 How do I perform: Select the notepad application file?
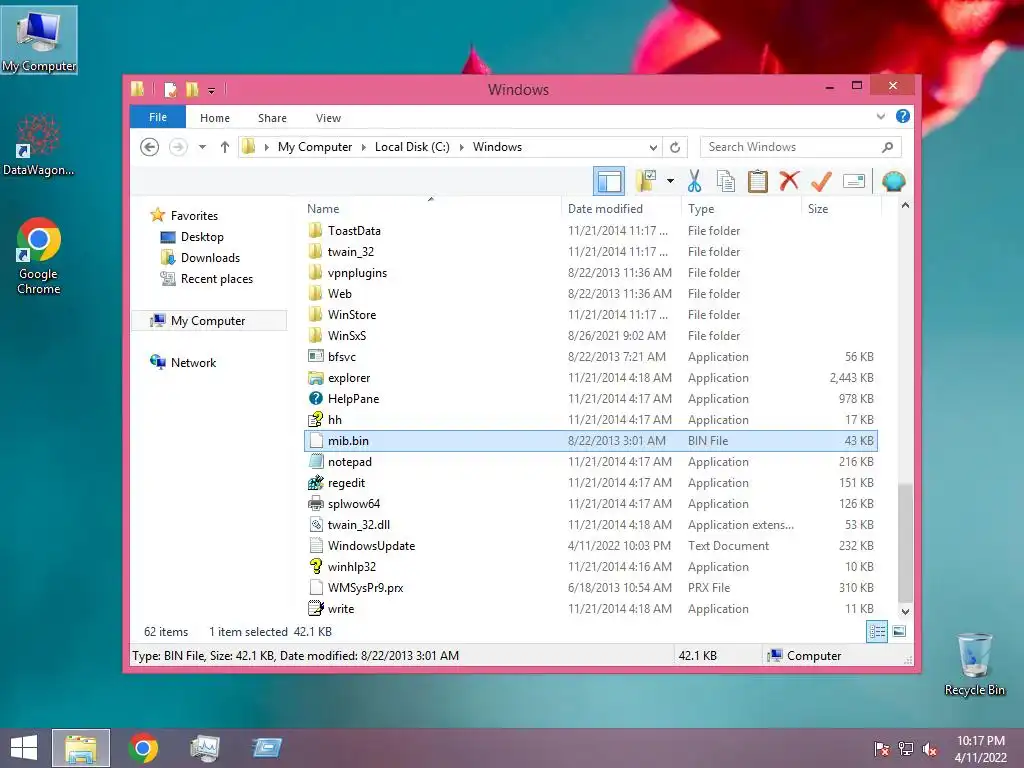pos(591,462)
